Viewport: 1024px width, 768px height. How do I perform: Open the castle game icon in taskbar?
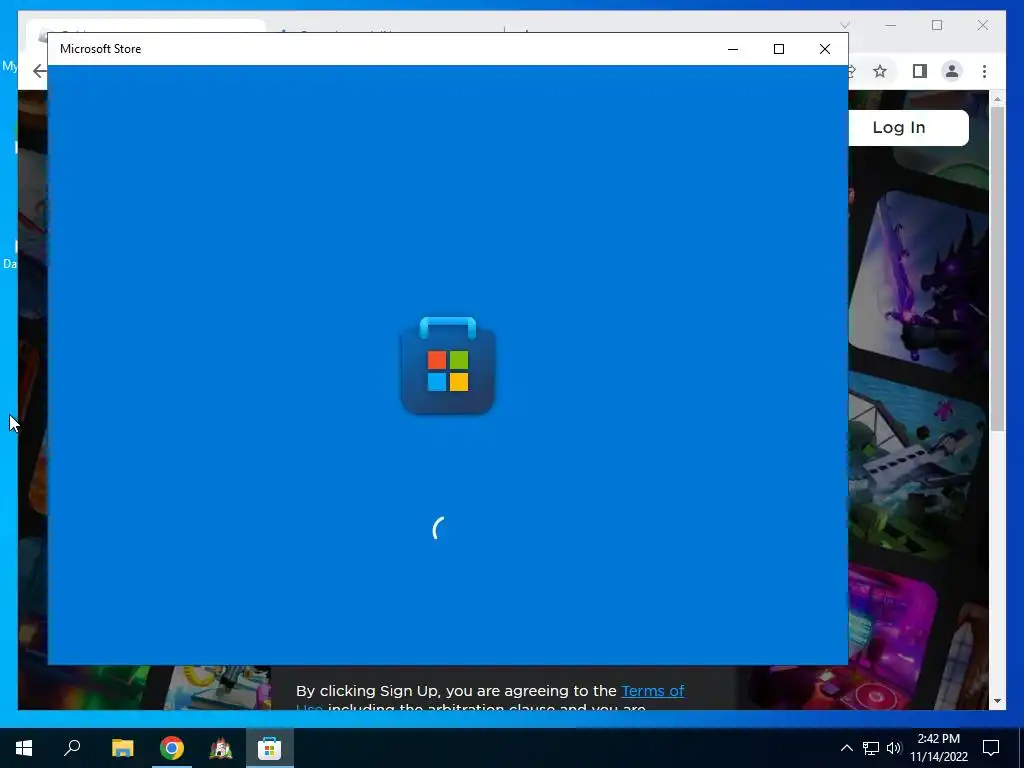pyautogui.click(x=221, y=748)
